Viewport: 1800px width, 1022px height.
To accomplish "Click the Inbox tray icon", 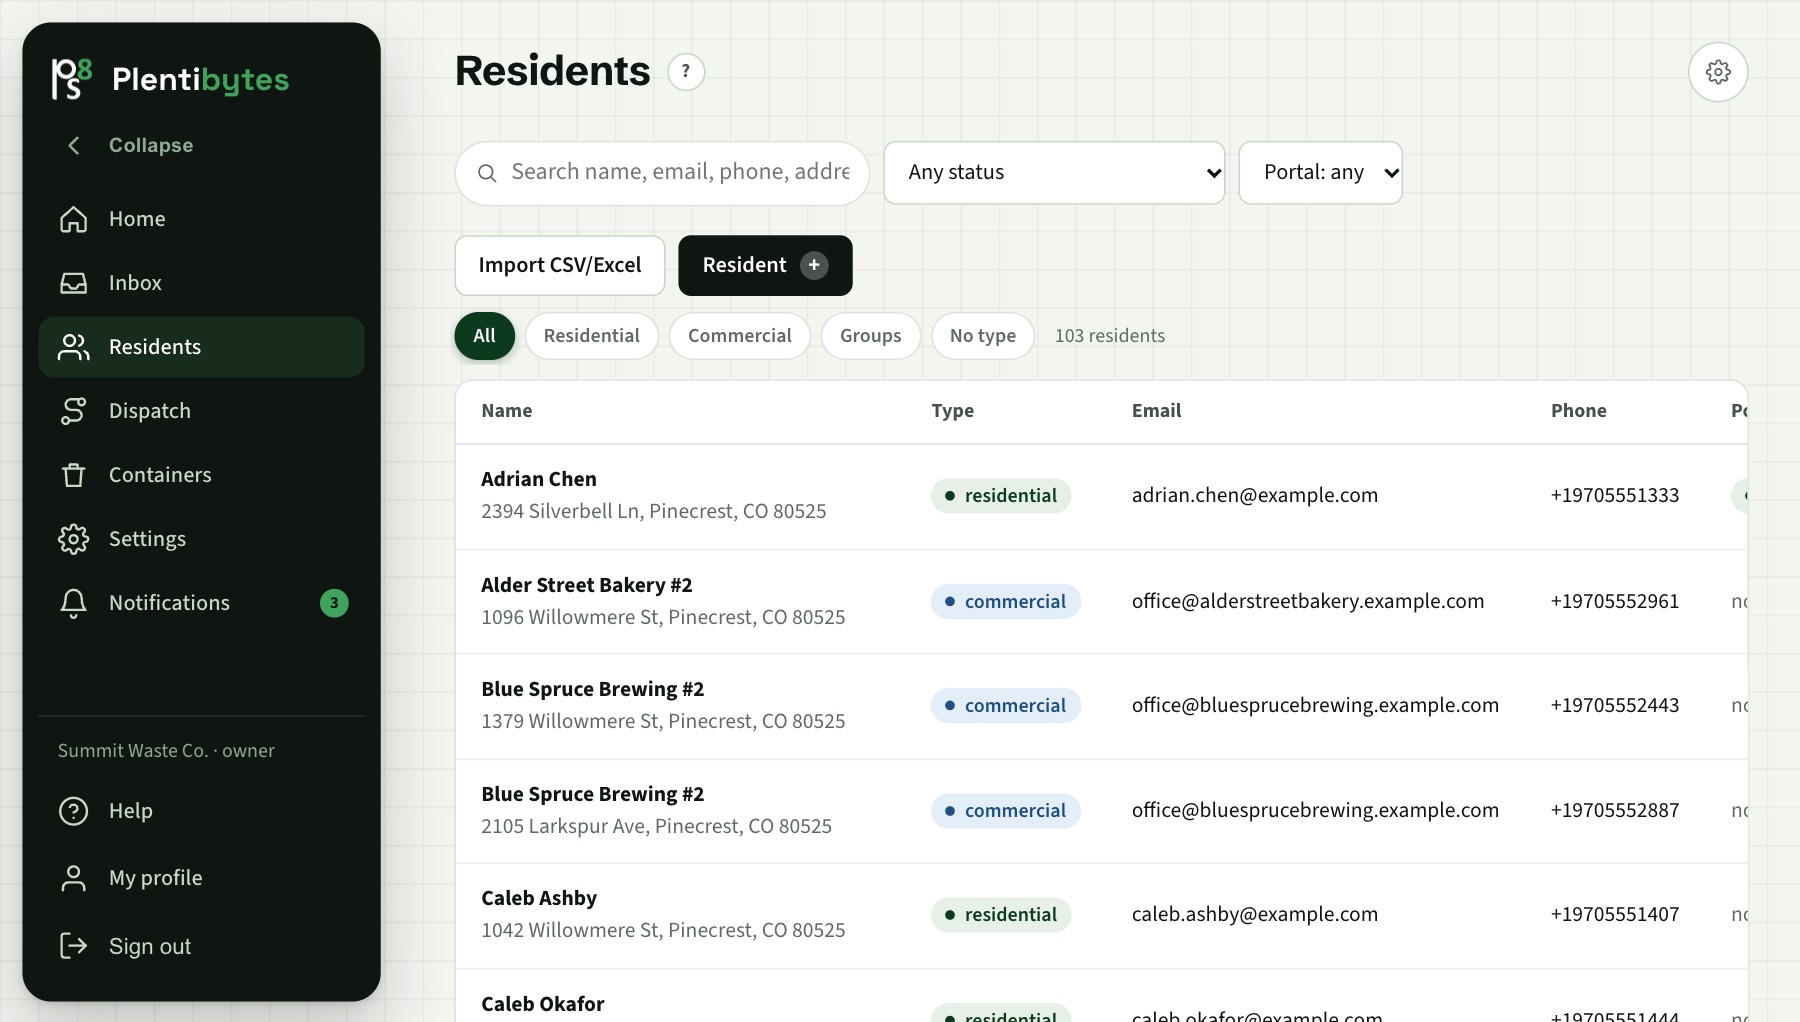I will point(73,283).
